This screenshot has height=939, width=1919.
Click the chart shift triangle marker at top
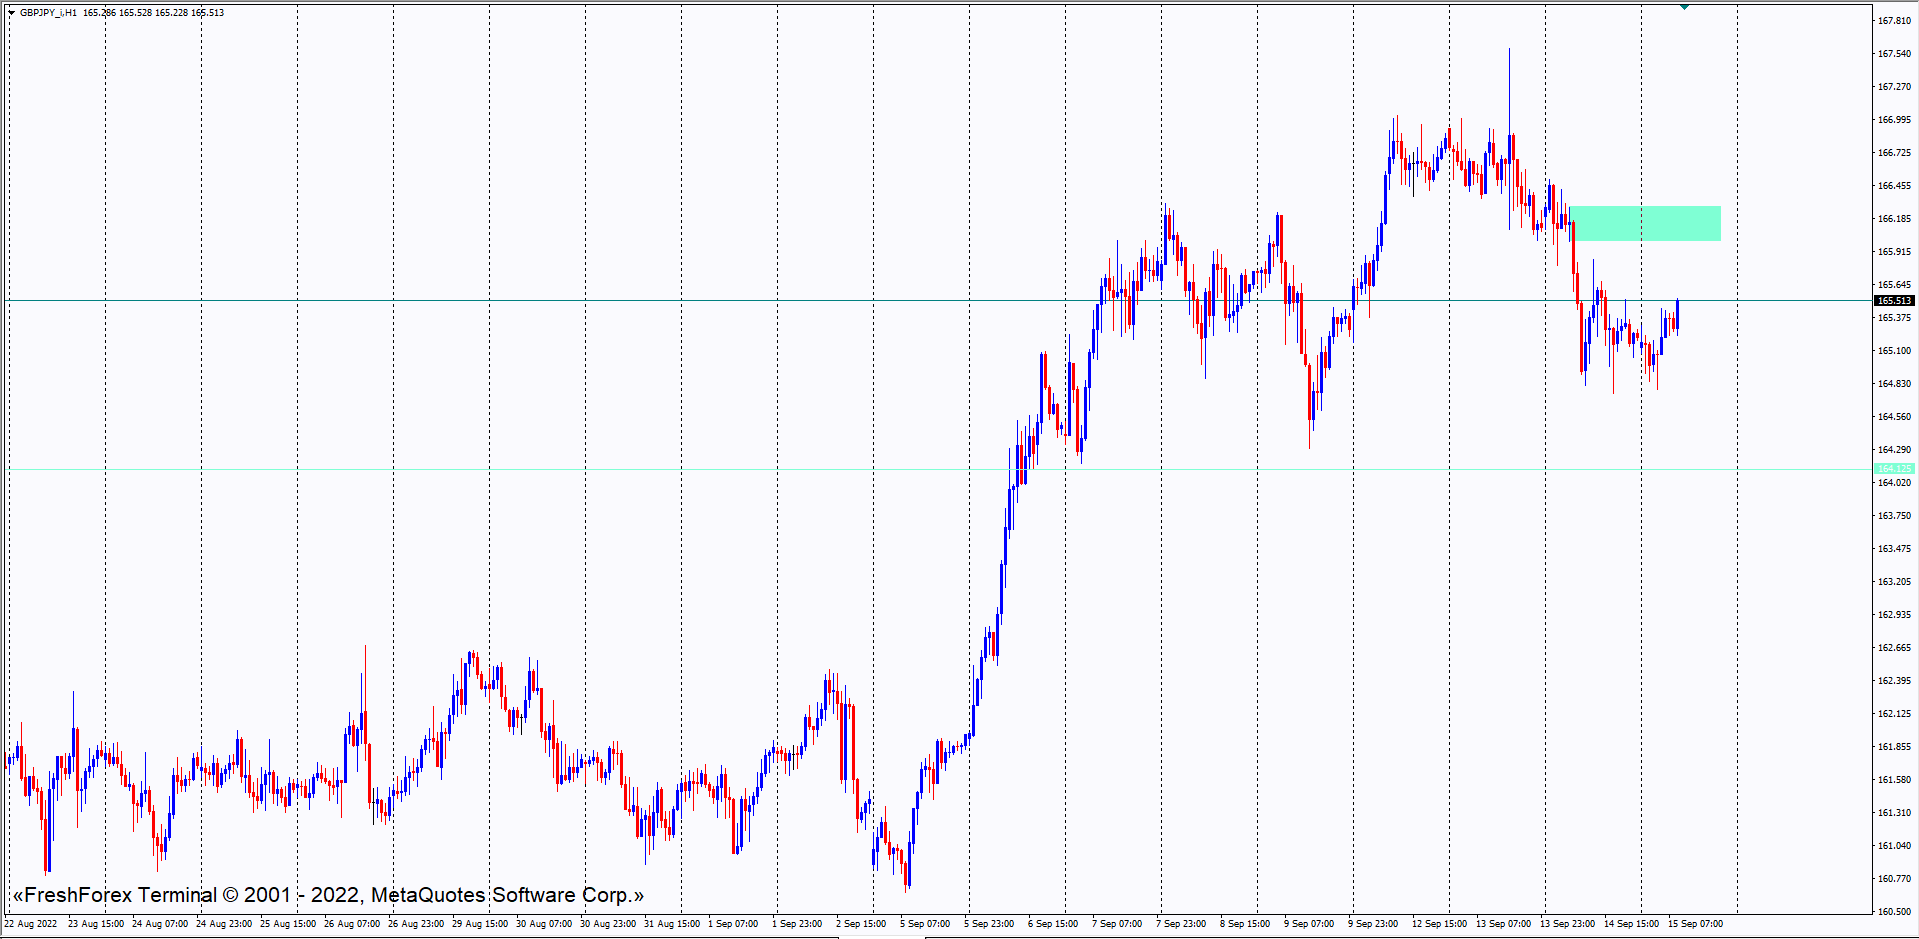1684,7
